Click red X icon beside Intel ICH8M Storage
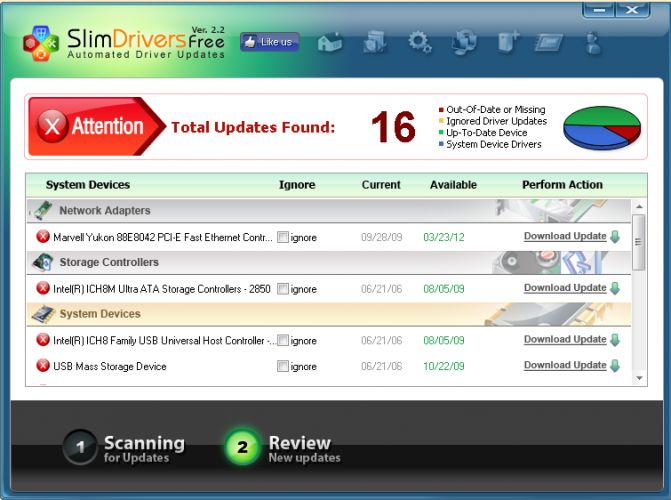The height and width of the screenshot is (500, 671). 43,288
